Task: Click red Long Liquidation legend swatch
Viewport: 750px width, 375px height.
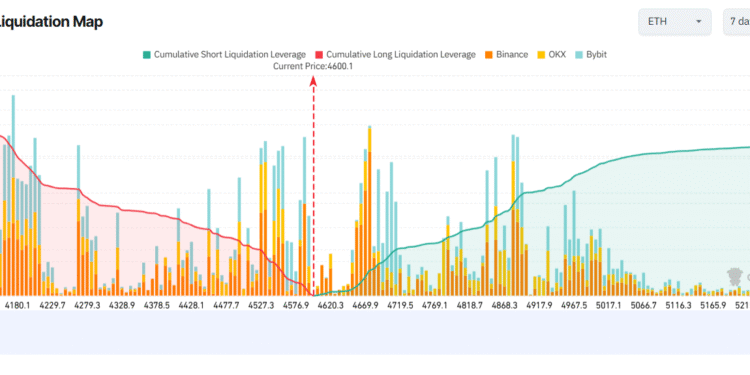Action: [319, 55]
